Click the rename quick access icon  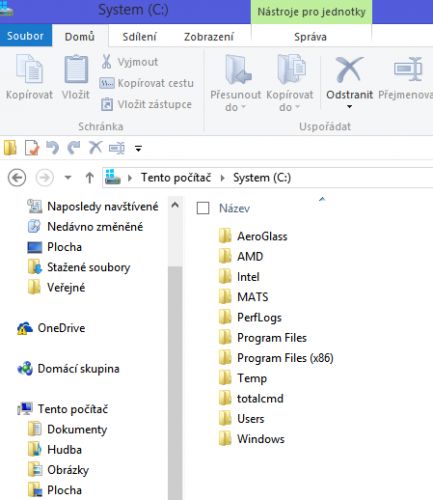[x=117, y=148]
